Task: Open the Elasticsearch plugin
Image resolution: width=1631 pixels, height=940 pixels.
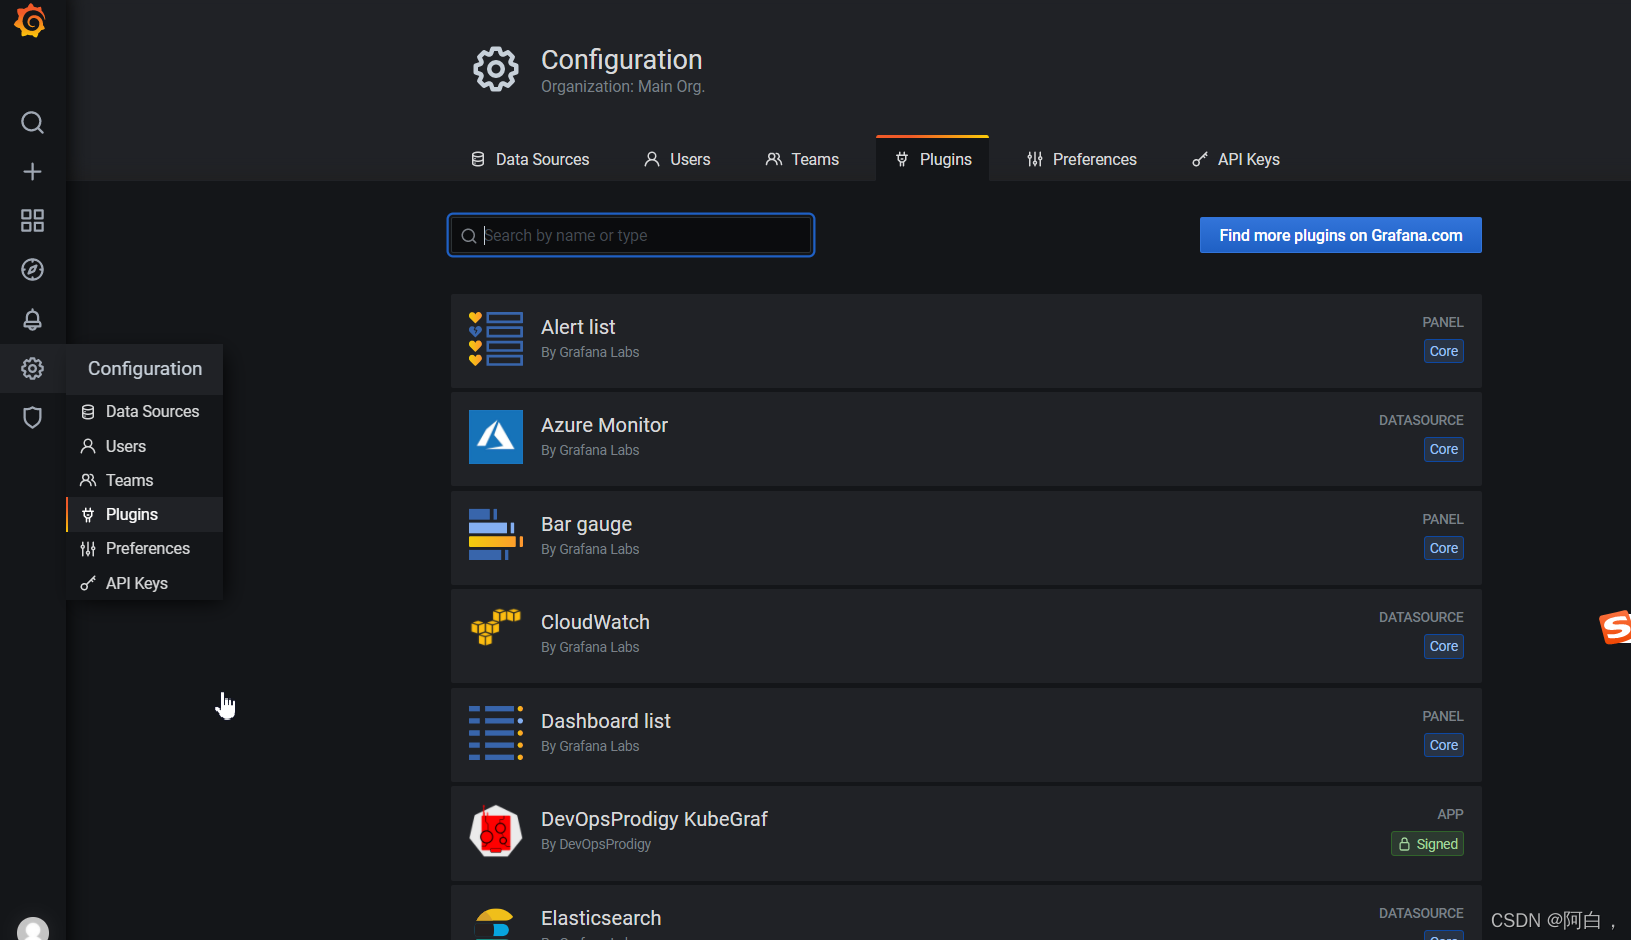Action: pyautogui.click(x=966, y=912)
